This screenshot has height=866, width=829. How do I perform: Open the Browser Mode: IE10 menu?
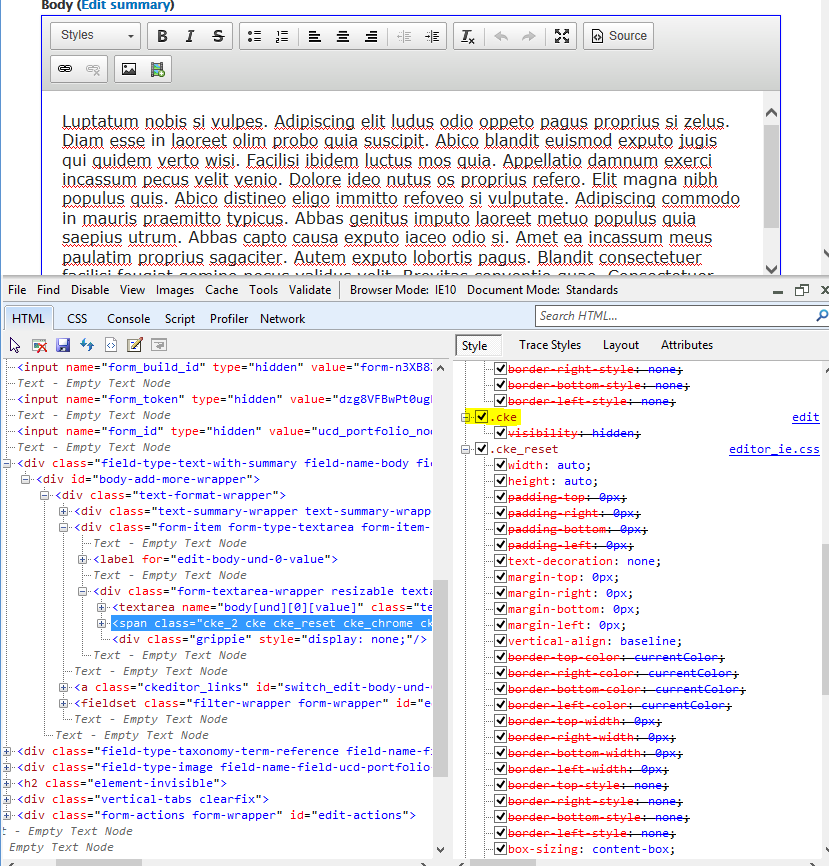pyautogui.click(x=403, y=290)
